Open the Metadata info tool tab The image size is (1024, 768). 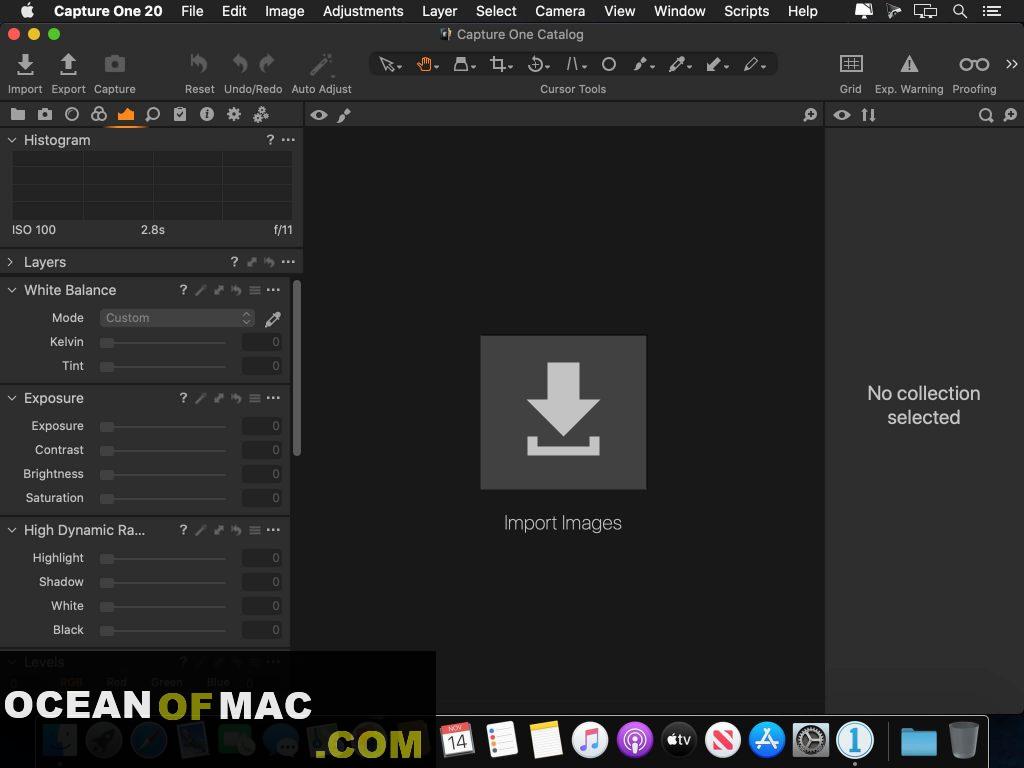point(207,115)
